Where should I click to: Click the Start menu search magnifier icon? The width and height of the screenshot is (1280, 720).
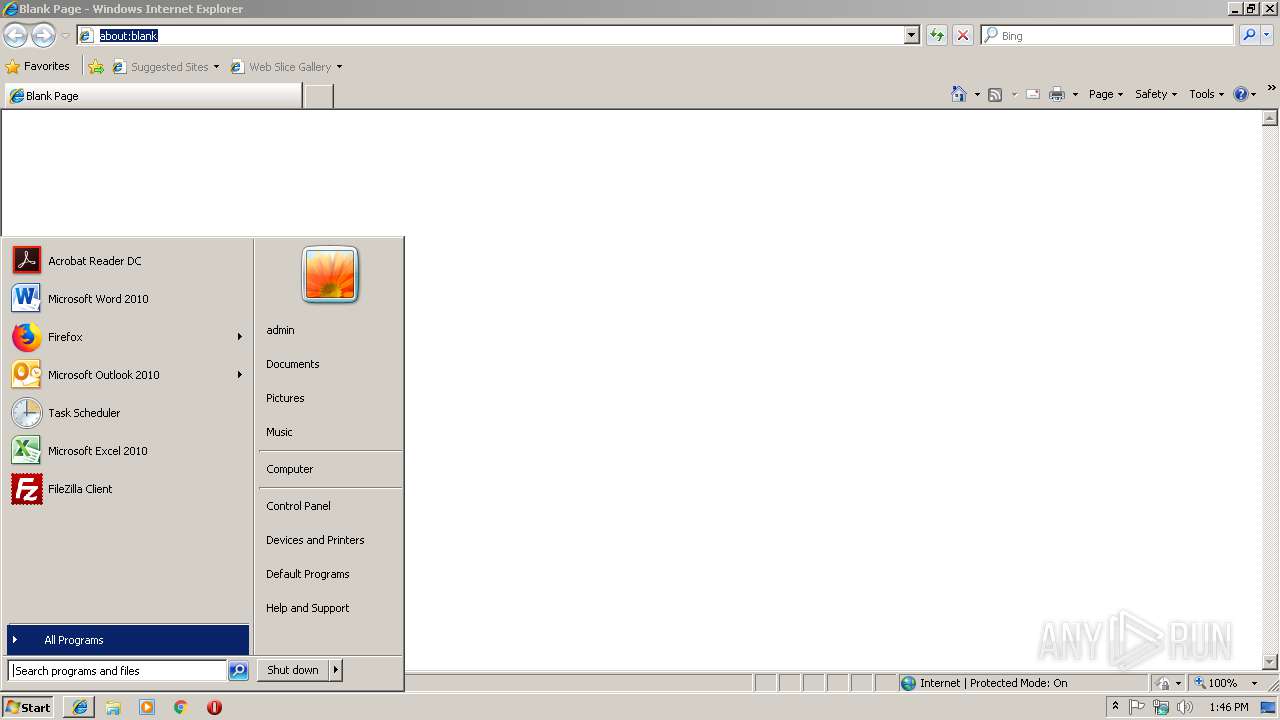tap(238, 671)
